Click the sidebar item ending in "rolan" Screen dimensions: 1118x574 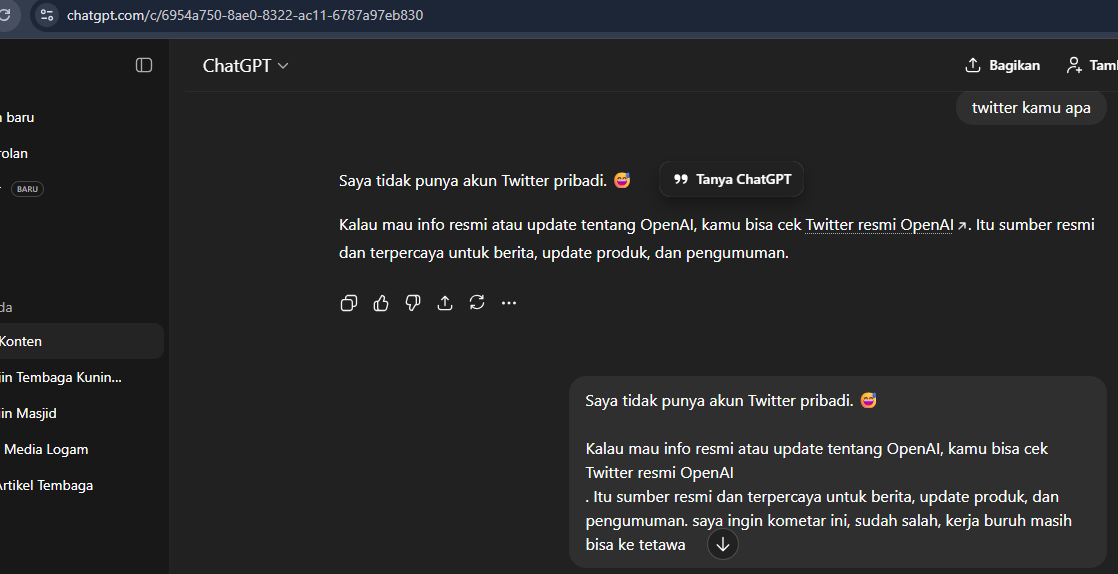point(80,153)
